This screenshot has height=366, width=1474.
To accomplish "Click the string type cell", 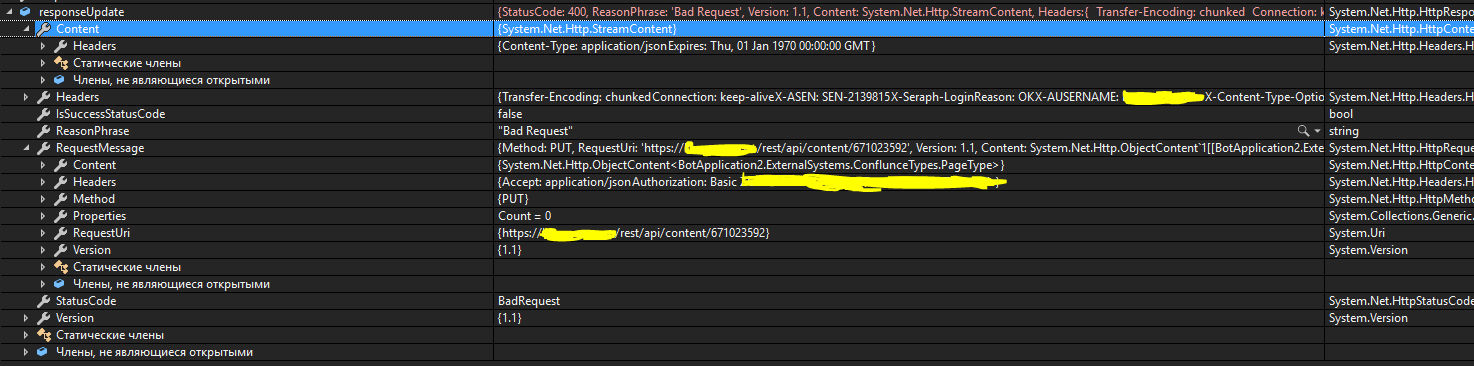I will click(x=1344, y=131).
